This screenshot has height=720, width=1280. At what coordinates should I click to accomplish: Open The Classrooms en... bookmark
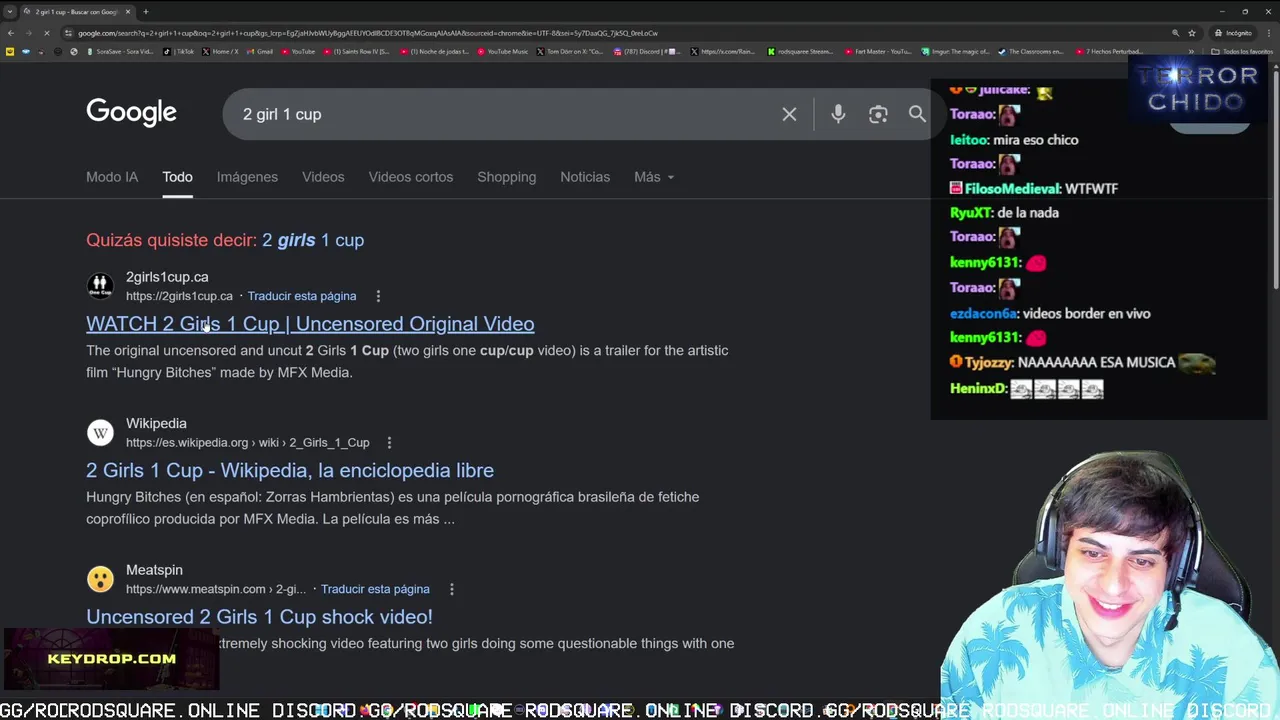coord(1030,52)
